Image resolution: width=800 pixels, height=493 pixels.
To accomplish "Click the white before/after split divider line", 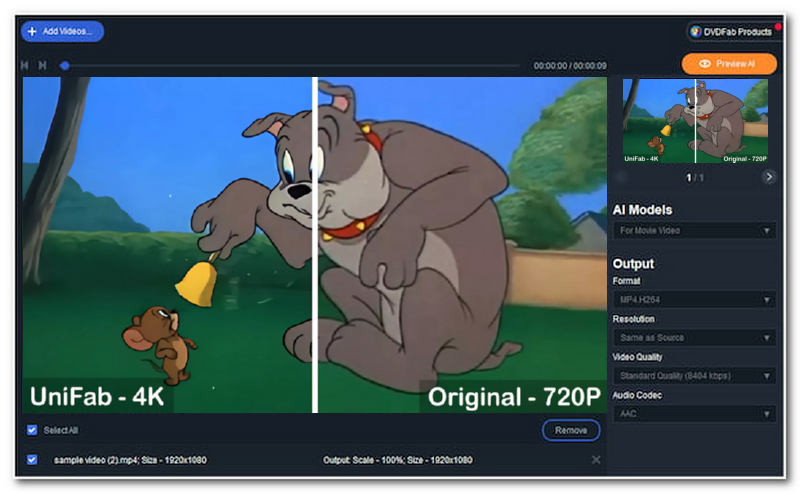I will coord(315,245).
